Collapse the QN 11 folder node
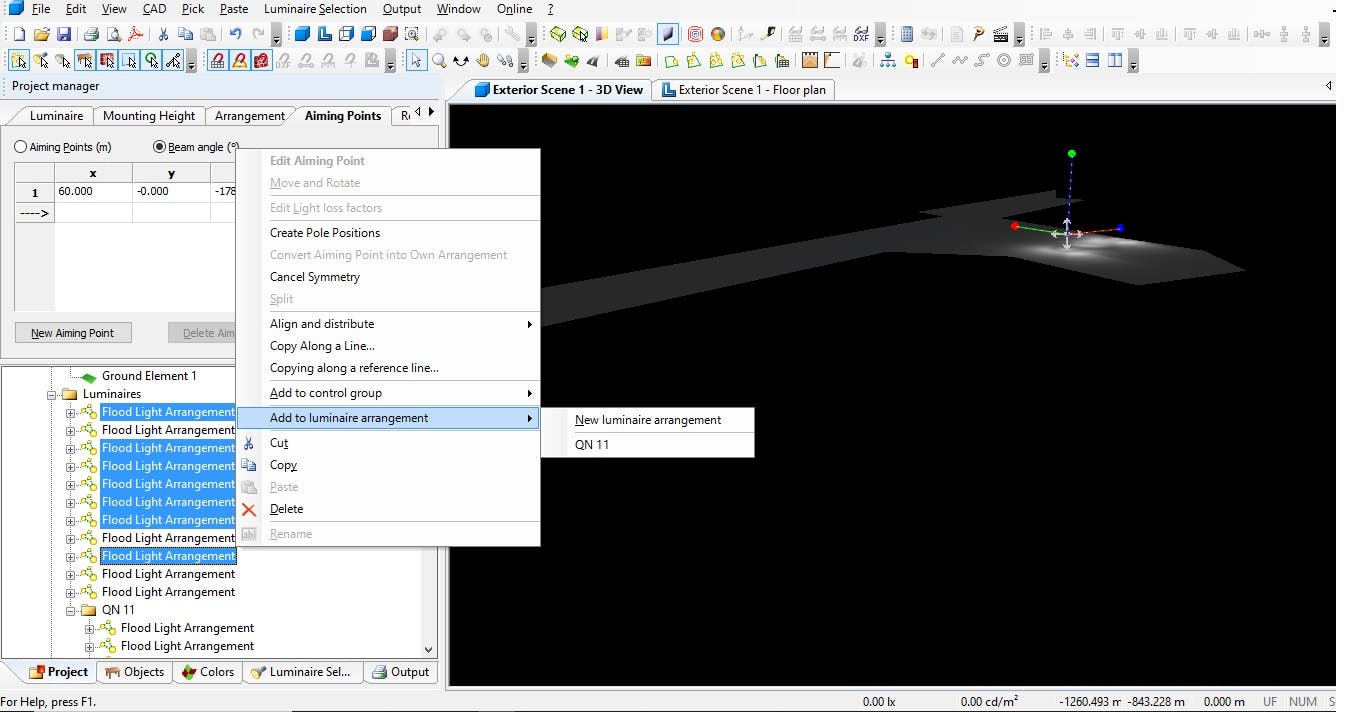This screenshot has height=712, width=1360. pyautogui.click(x=71, y=610)
